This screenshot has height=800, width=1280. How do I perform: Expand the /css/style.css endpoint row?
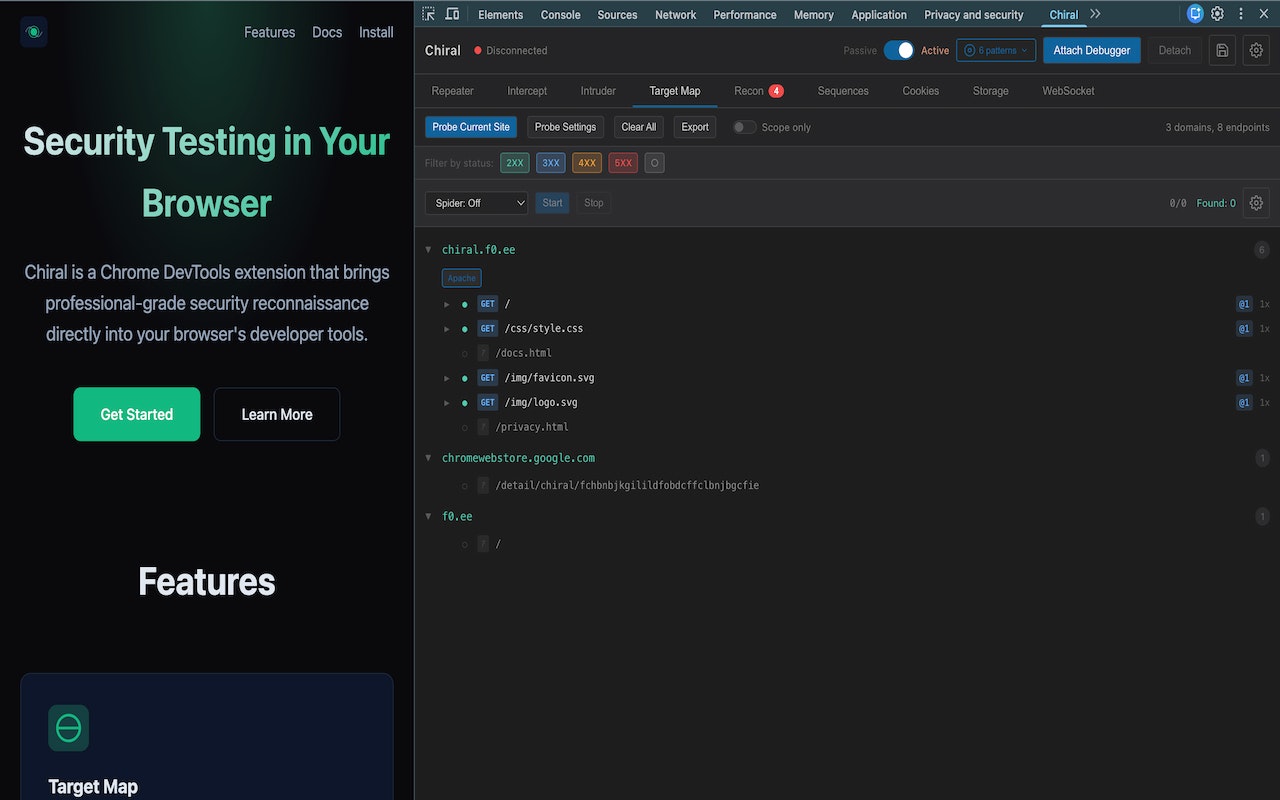[x=447, y=328]
